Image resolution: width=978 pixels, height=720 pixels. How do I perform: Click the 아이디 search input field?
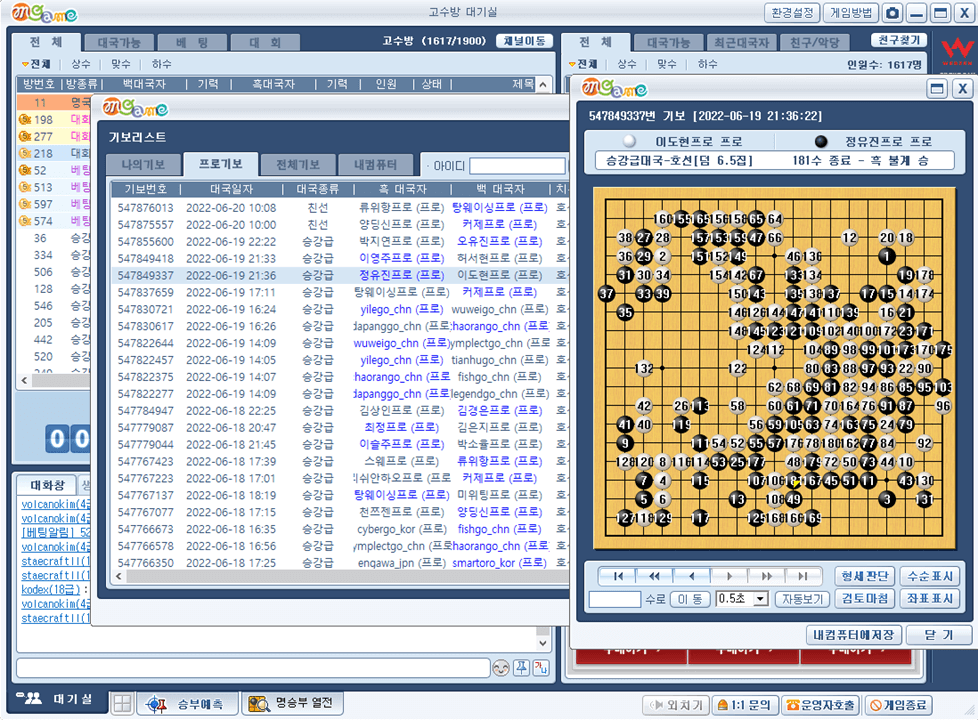point(517,166)
